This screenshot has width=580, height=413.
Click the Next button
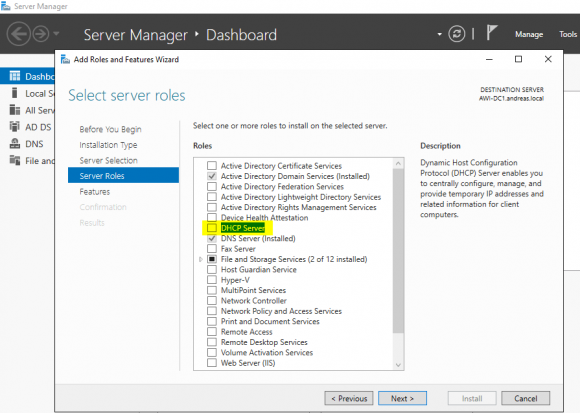click(402, 398)
